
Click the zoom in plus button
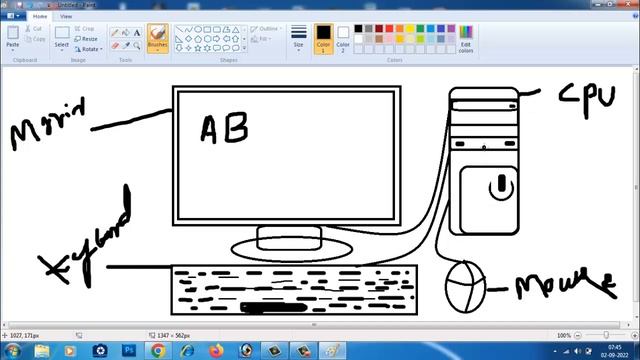click(634, 335)
